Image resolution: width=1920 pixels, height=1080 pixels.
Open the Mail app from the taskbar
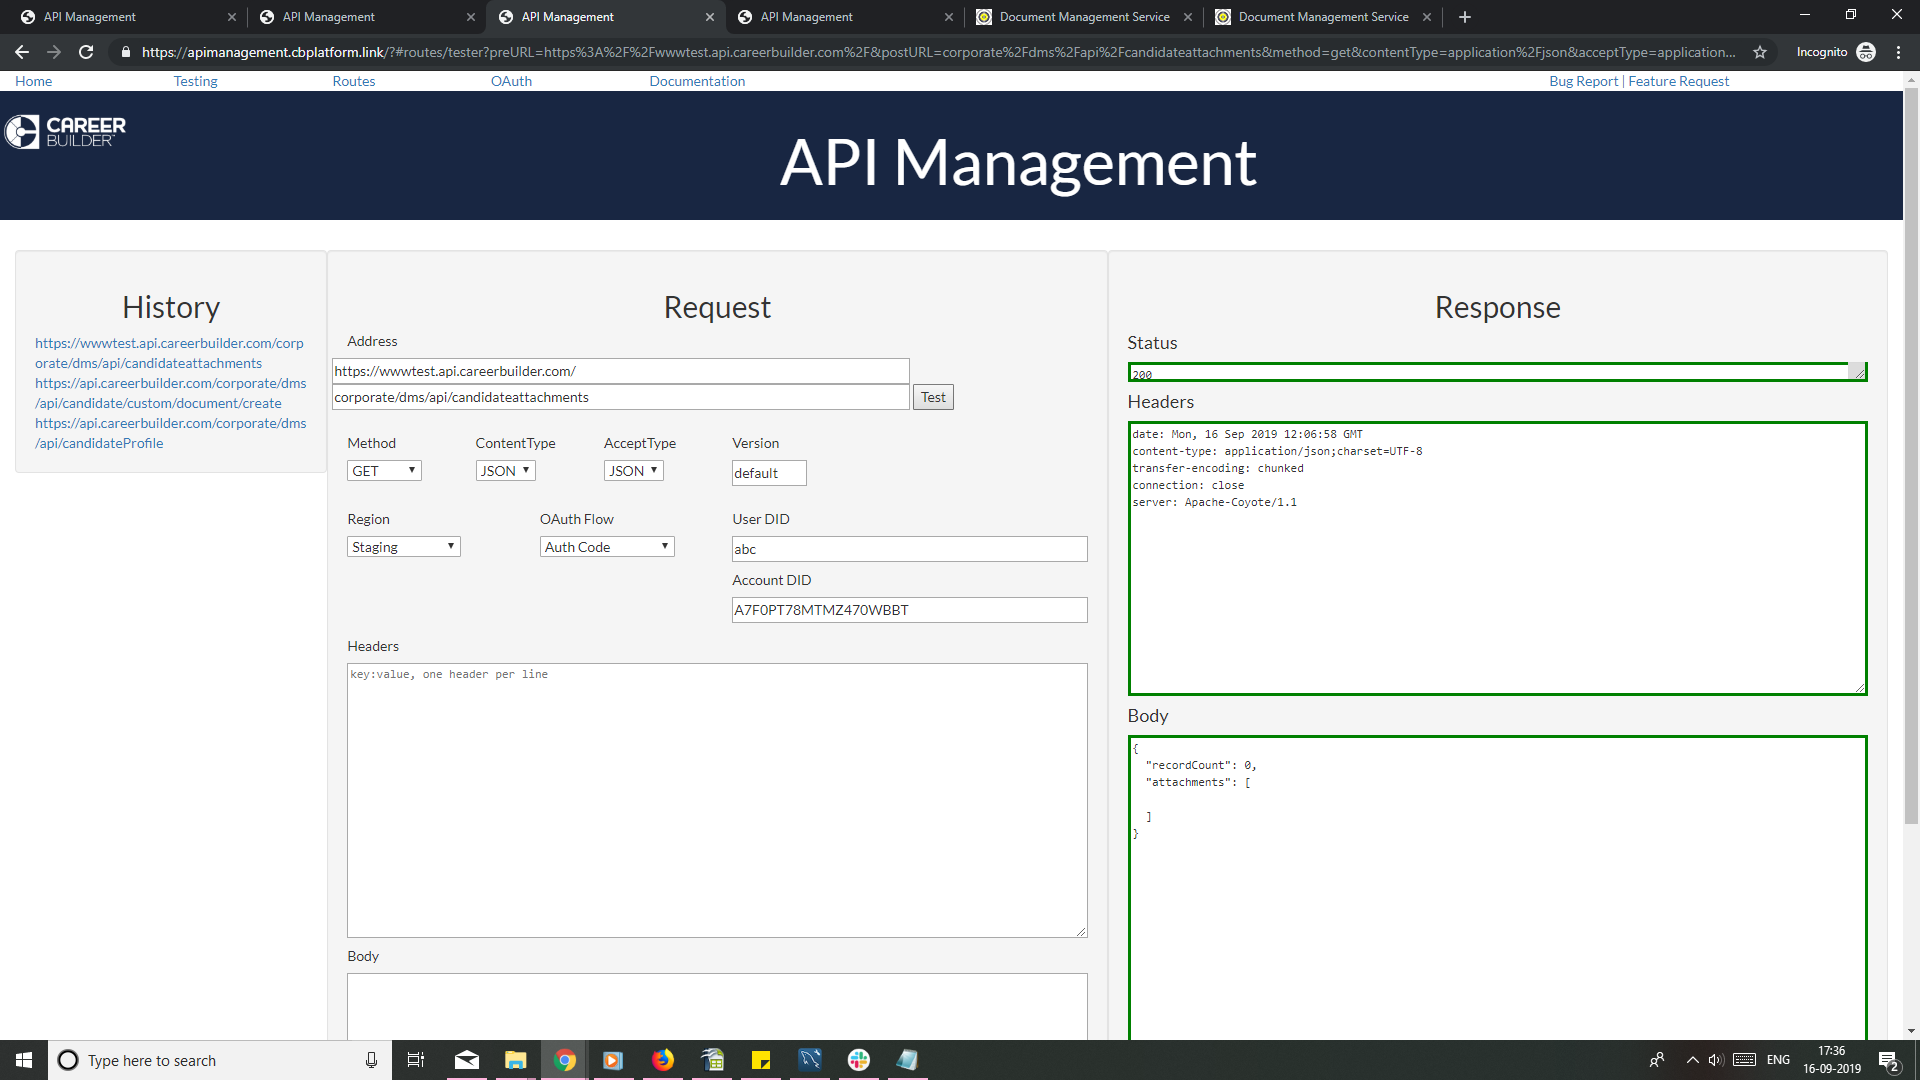click(466, 1060)
